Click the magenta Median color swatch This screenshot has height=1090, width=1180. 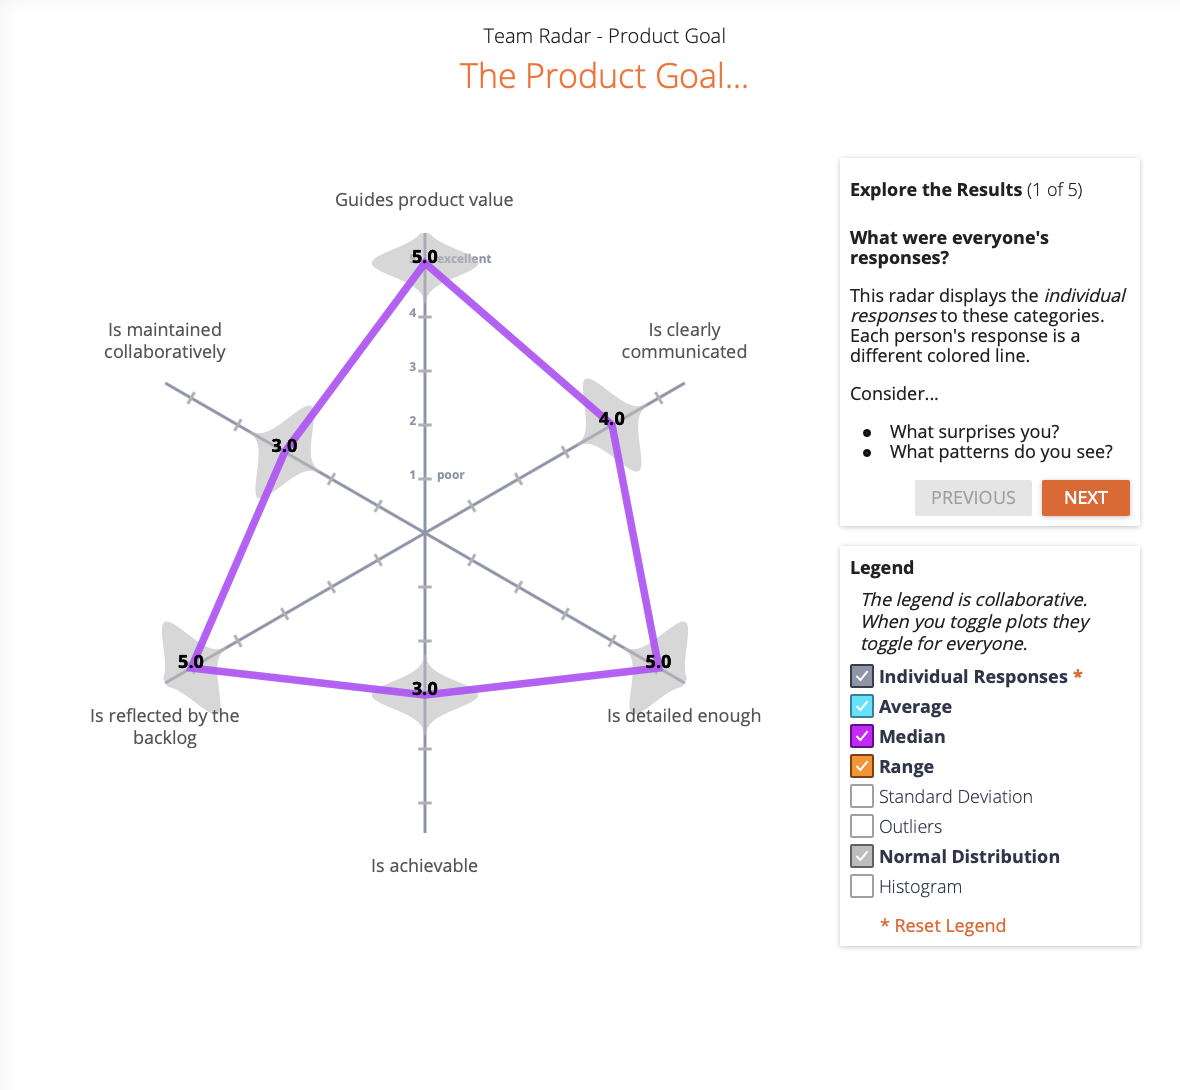coord(861,736)
